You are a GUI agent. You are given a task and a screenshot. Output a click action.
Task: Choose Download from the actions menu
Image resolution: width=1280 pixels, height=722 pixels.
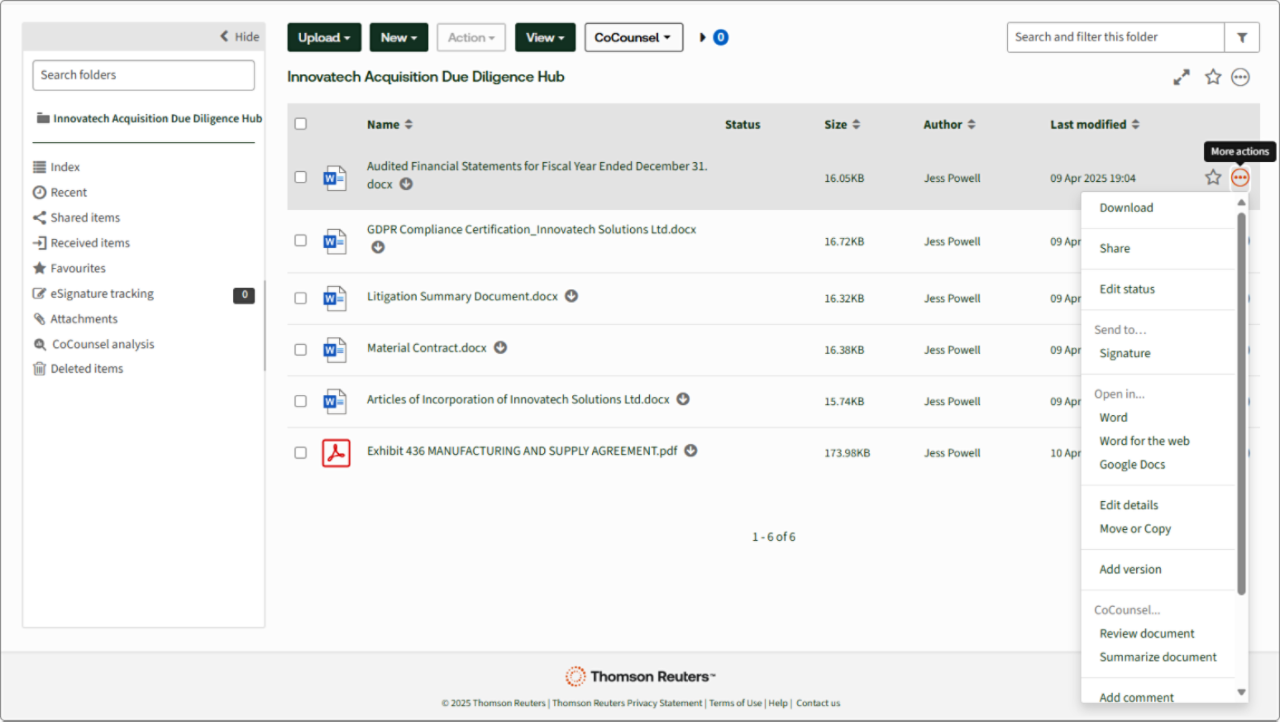pyautogui.click(x=1126, y=208)
